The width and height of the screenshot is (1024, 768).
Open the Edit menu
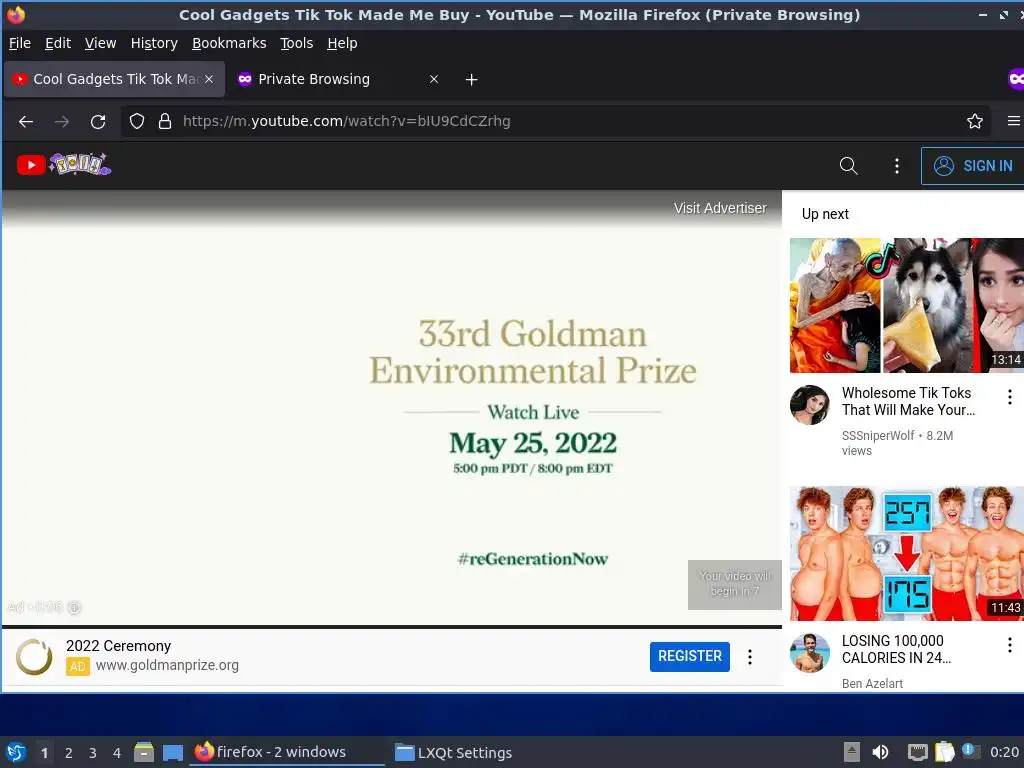(x=57, y=43)
